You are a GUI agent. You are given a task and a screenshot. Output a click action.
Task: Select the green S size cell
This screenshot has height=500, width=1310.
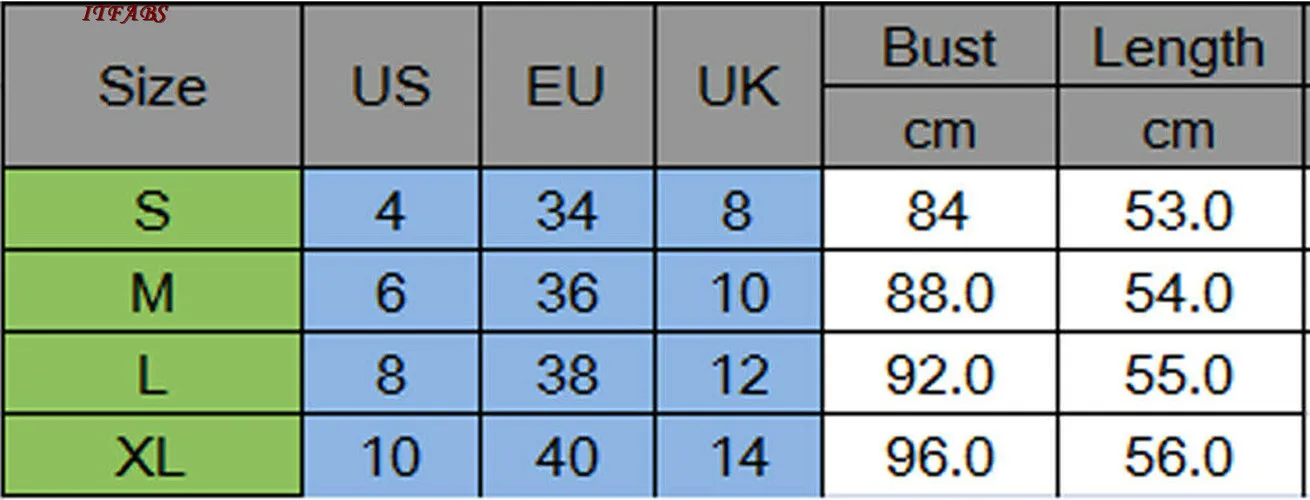pyautogui.click(x=152, y=210)
